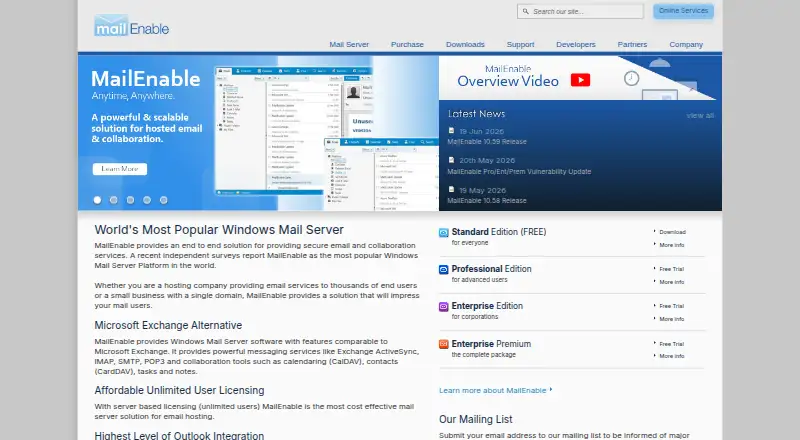Open Pro/Ent/Prem Vulnerability Update news
The height and width of the screenshot is (440, 800).
(519, 172)
